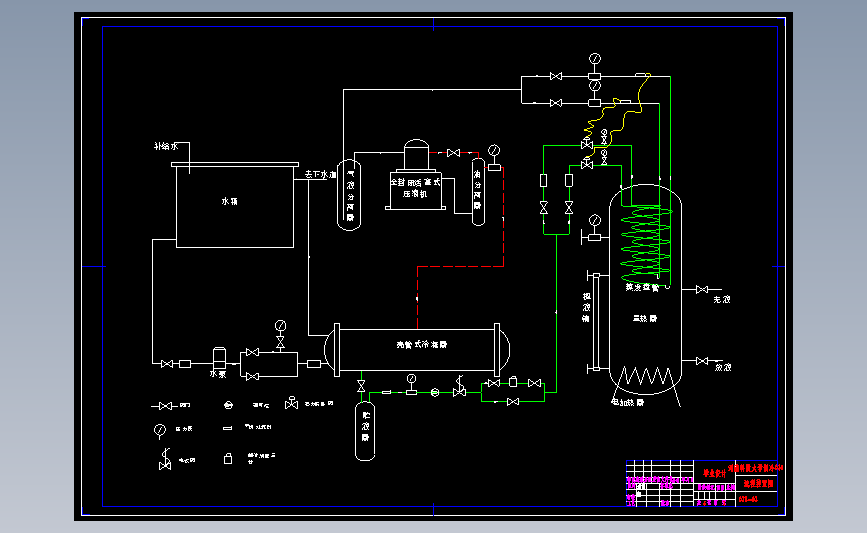Select the valve on the 充液 fill line

coord(702,290)
